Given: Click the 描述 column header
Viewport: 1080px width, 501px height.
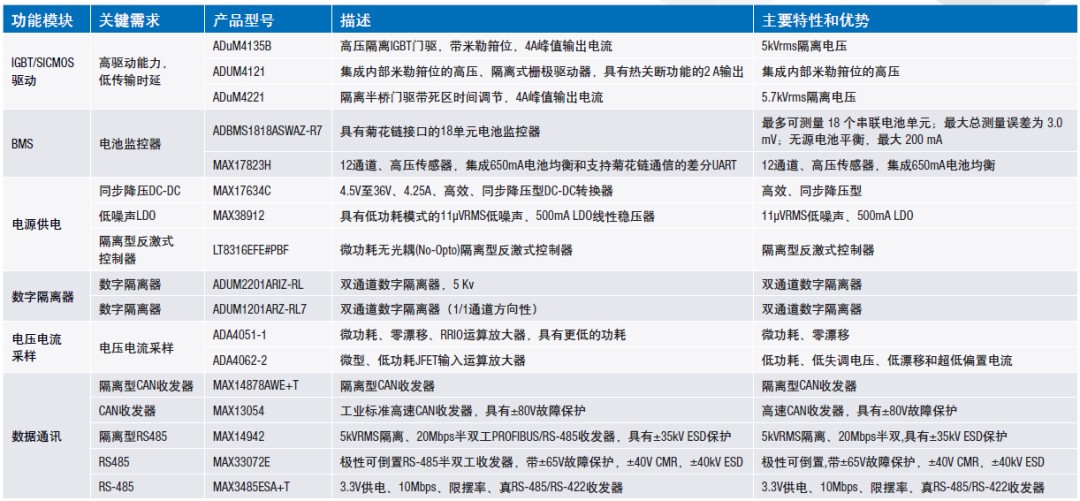Looking at the screenshot, I should [x=355, y=21].
